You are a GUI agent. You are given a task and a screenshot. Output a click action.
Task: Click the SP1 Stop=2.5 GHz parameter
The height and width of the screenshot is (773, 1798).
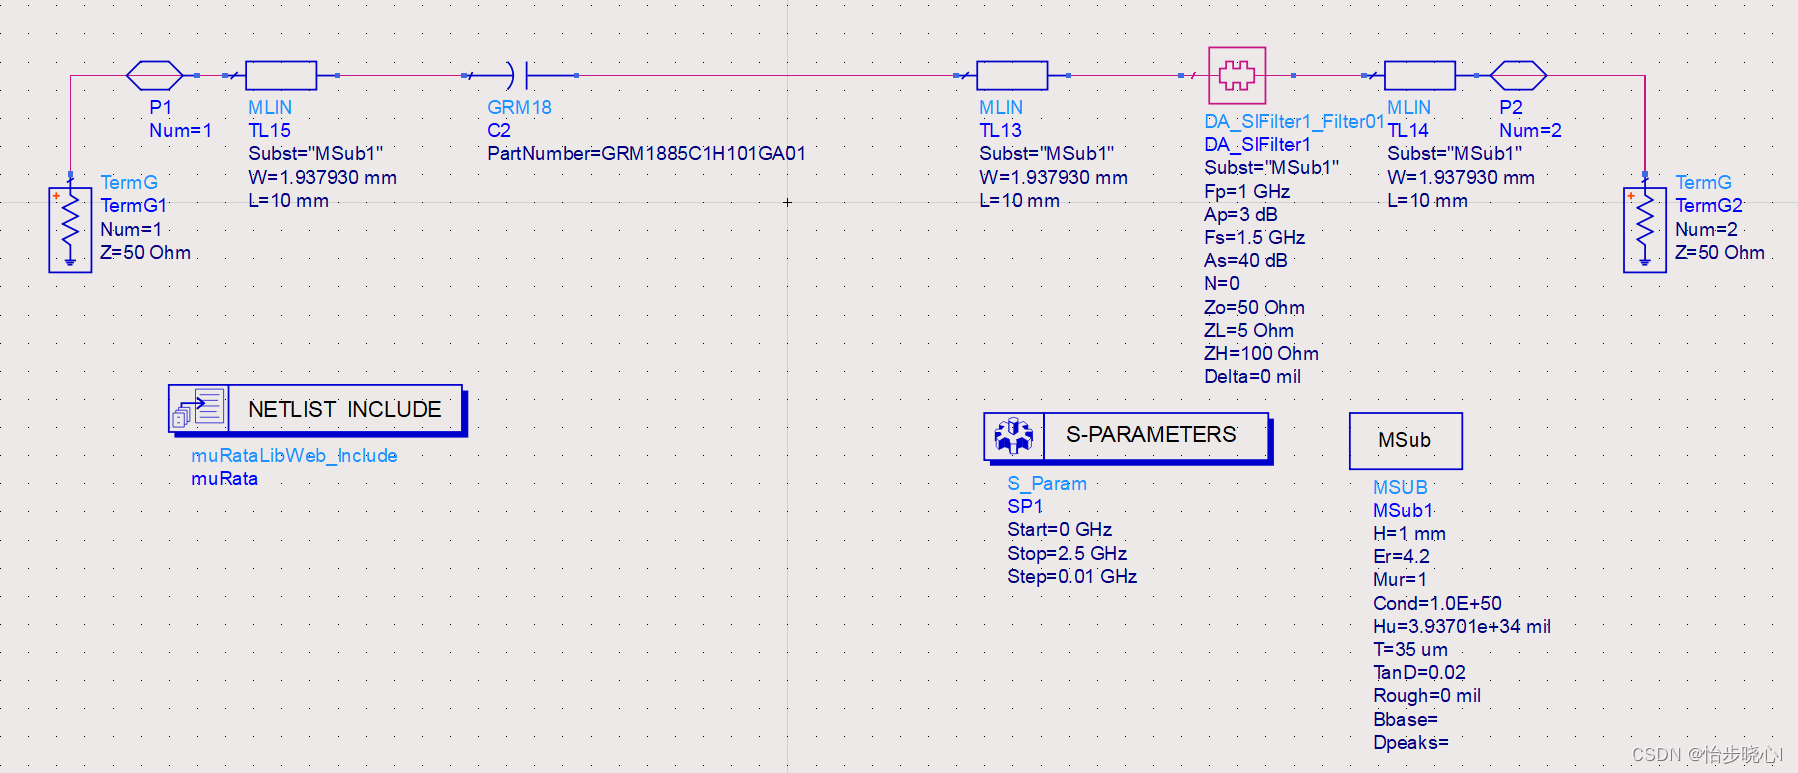click(x=1067, y=553)
